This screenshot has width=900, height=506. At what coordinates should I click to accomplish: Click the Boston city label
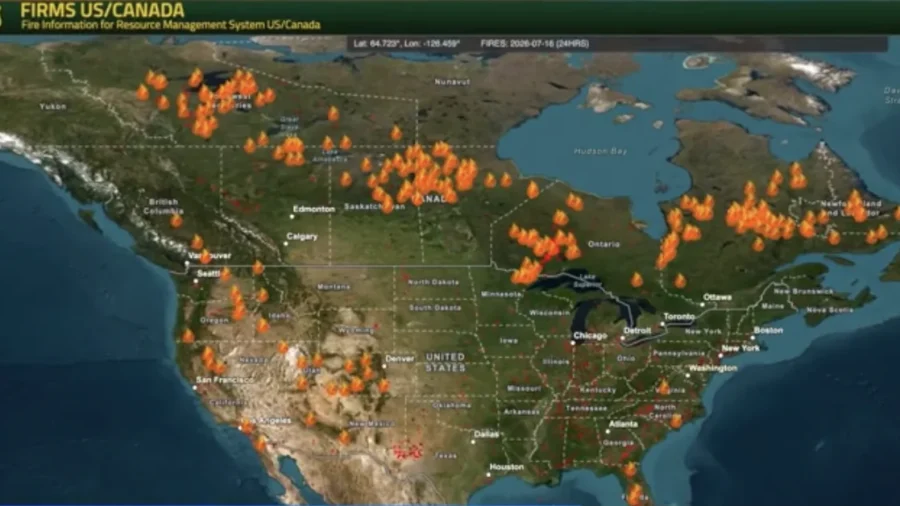[768, 330]
